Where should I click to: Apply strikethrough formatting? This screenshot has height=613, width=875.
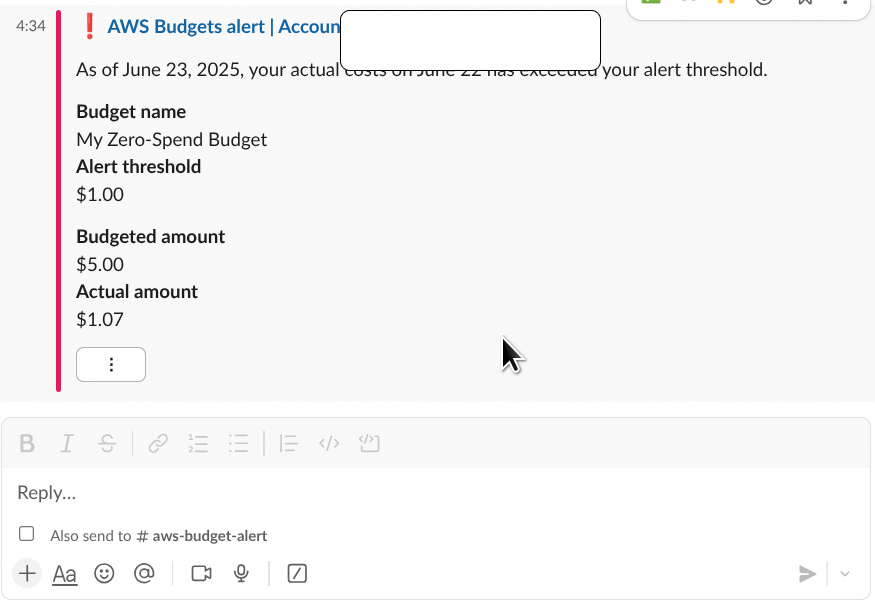pyautogui.click(x=107, y=444)
